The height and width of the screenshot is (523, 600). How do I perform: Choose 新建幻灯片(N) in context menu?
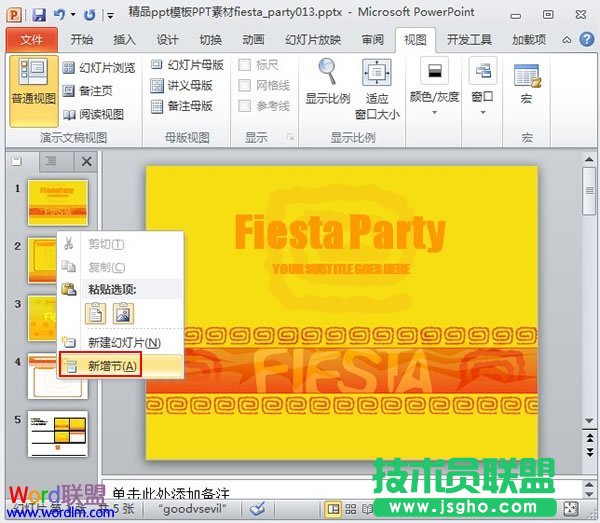click(121, 342)
